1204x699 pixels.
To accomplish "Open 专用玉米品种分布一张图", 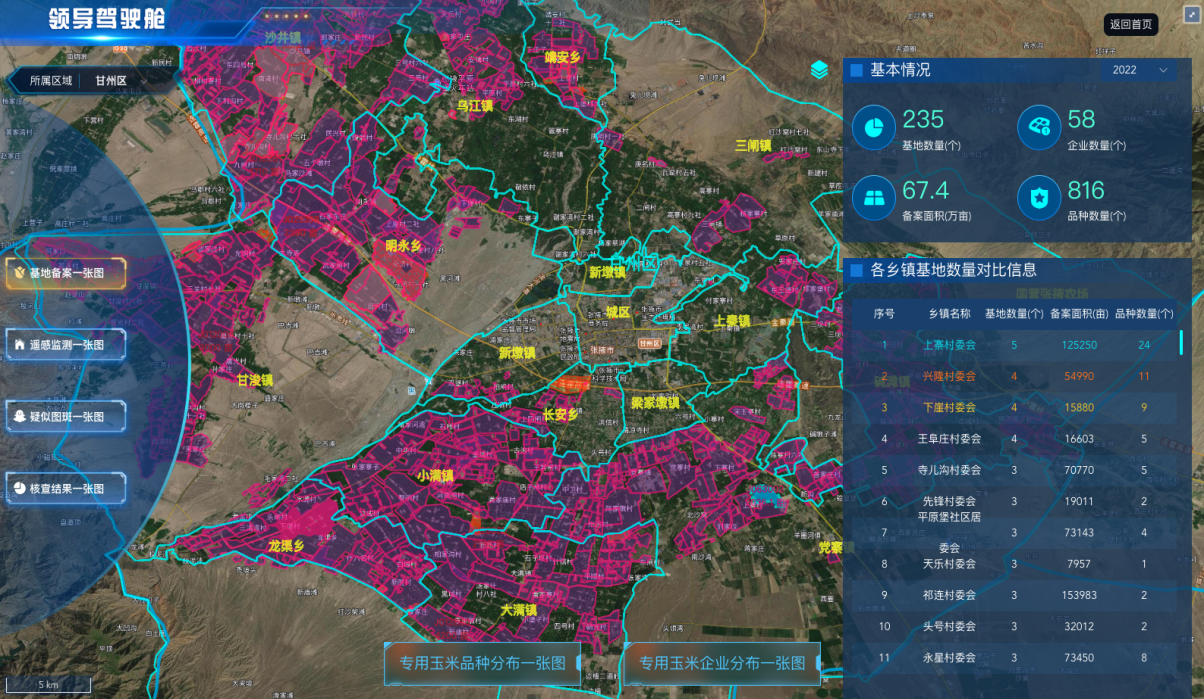I will point(482,663).
